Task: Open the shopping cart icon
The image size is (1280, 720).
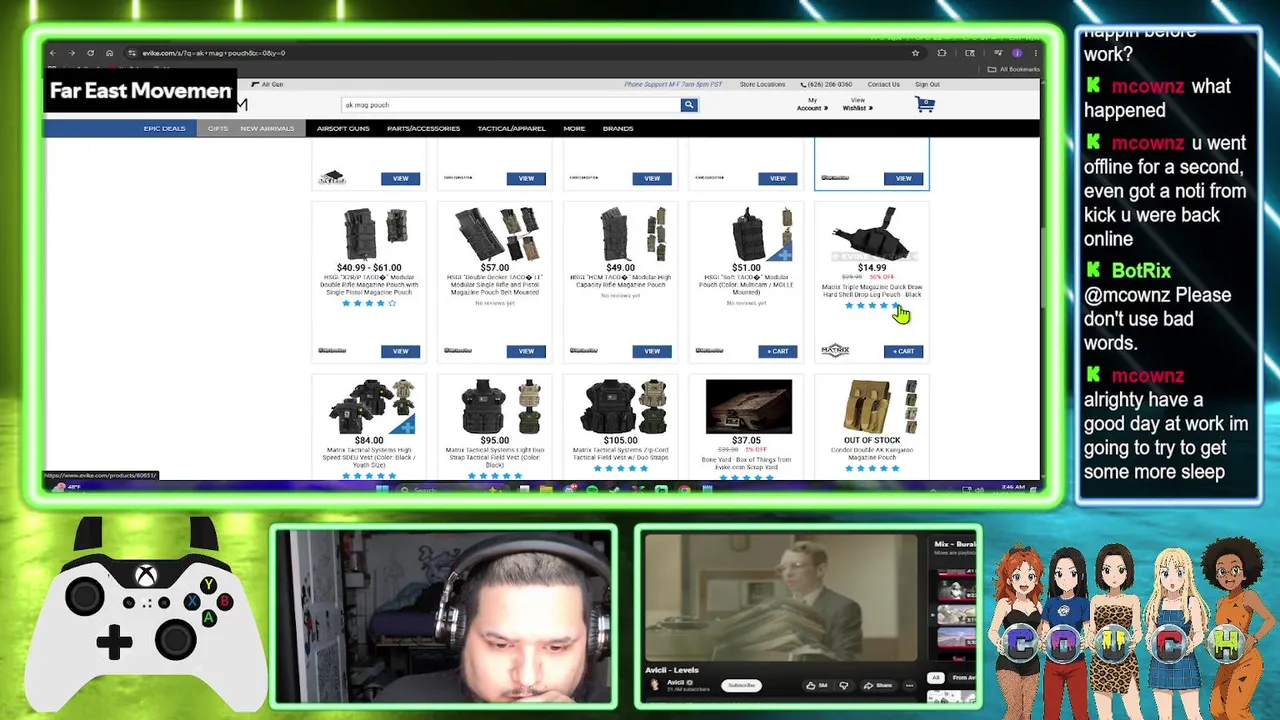Action: 925,105
